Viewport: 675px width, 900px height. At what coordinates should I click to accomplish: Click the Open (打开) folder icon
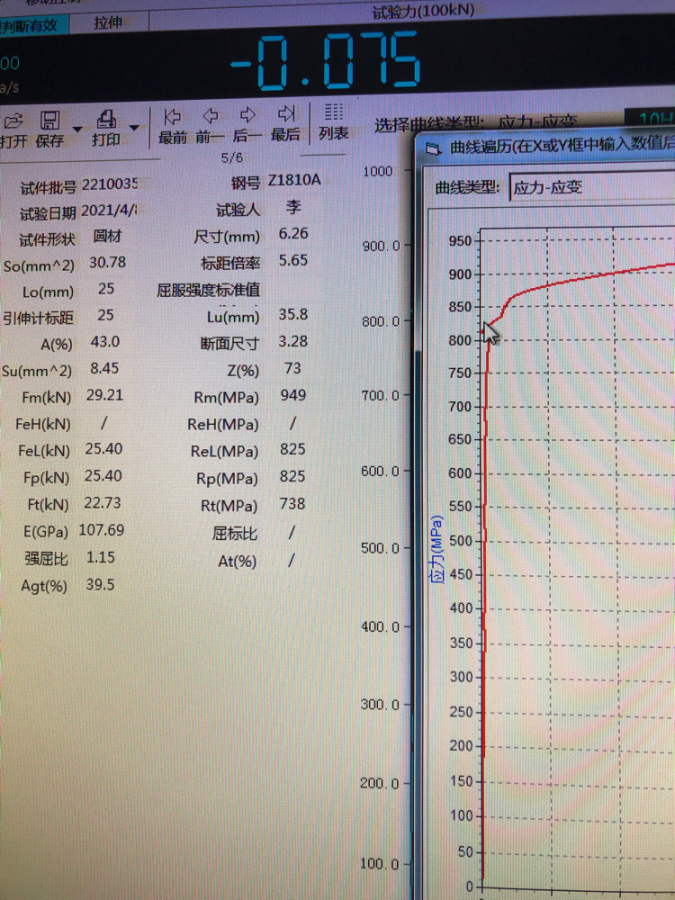[13, 121]
